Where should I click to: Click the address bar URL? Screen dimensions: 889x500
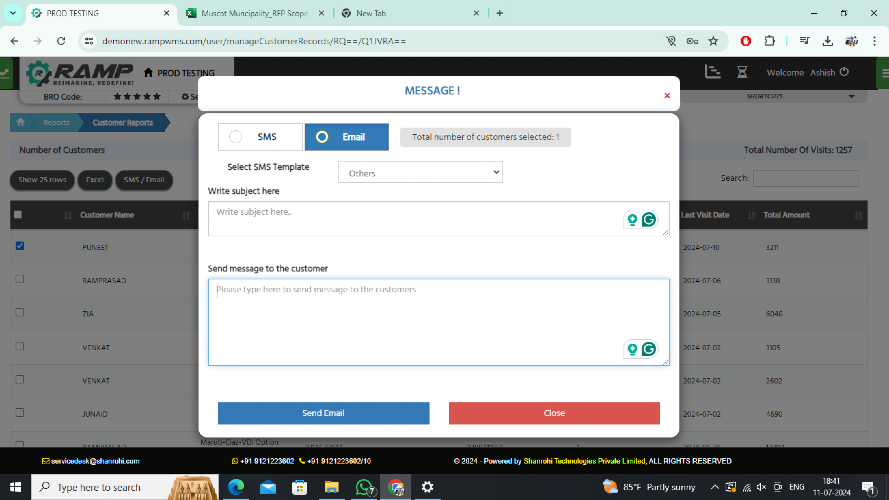tap(253, 41)
